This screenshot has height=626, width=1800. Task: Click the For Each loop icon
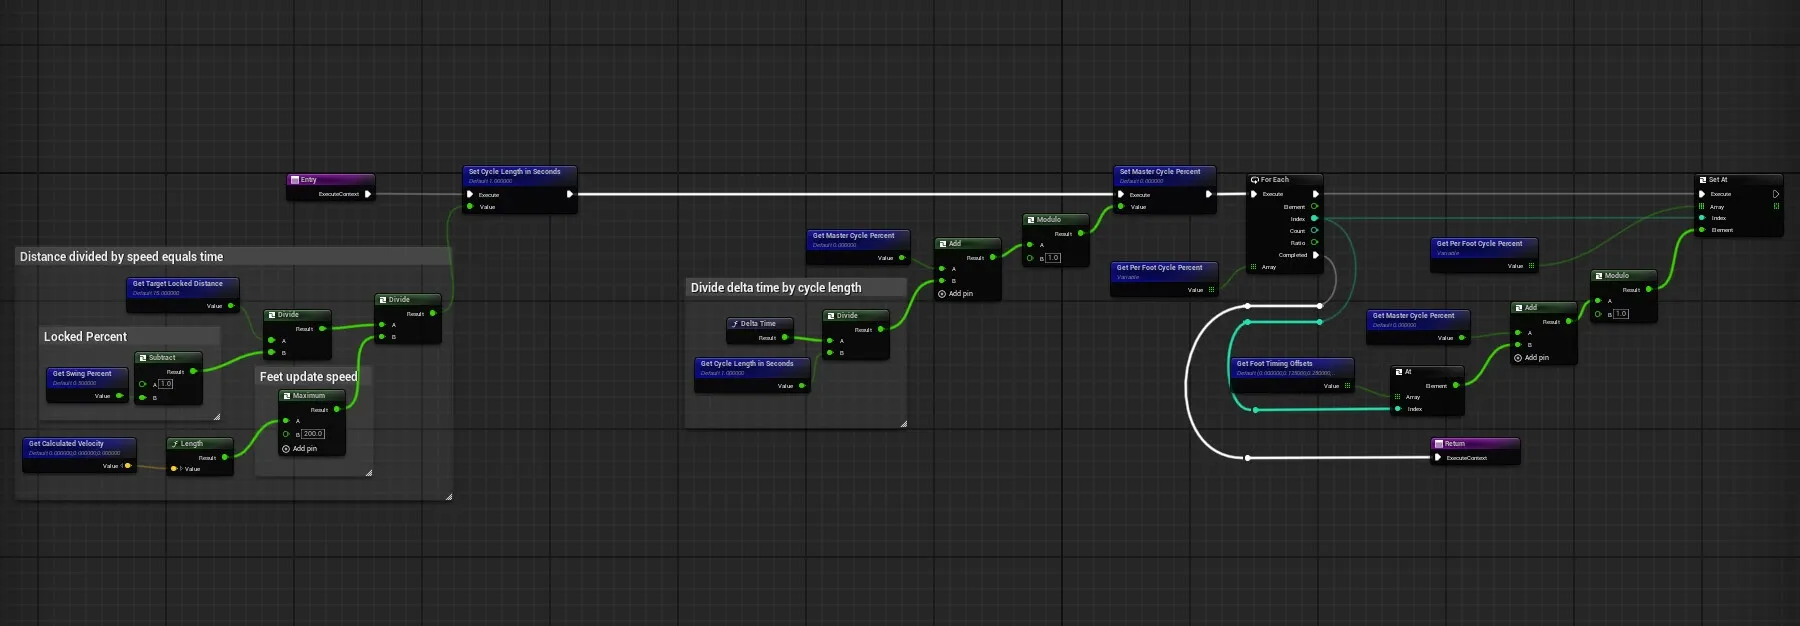tap(1254, 180)
